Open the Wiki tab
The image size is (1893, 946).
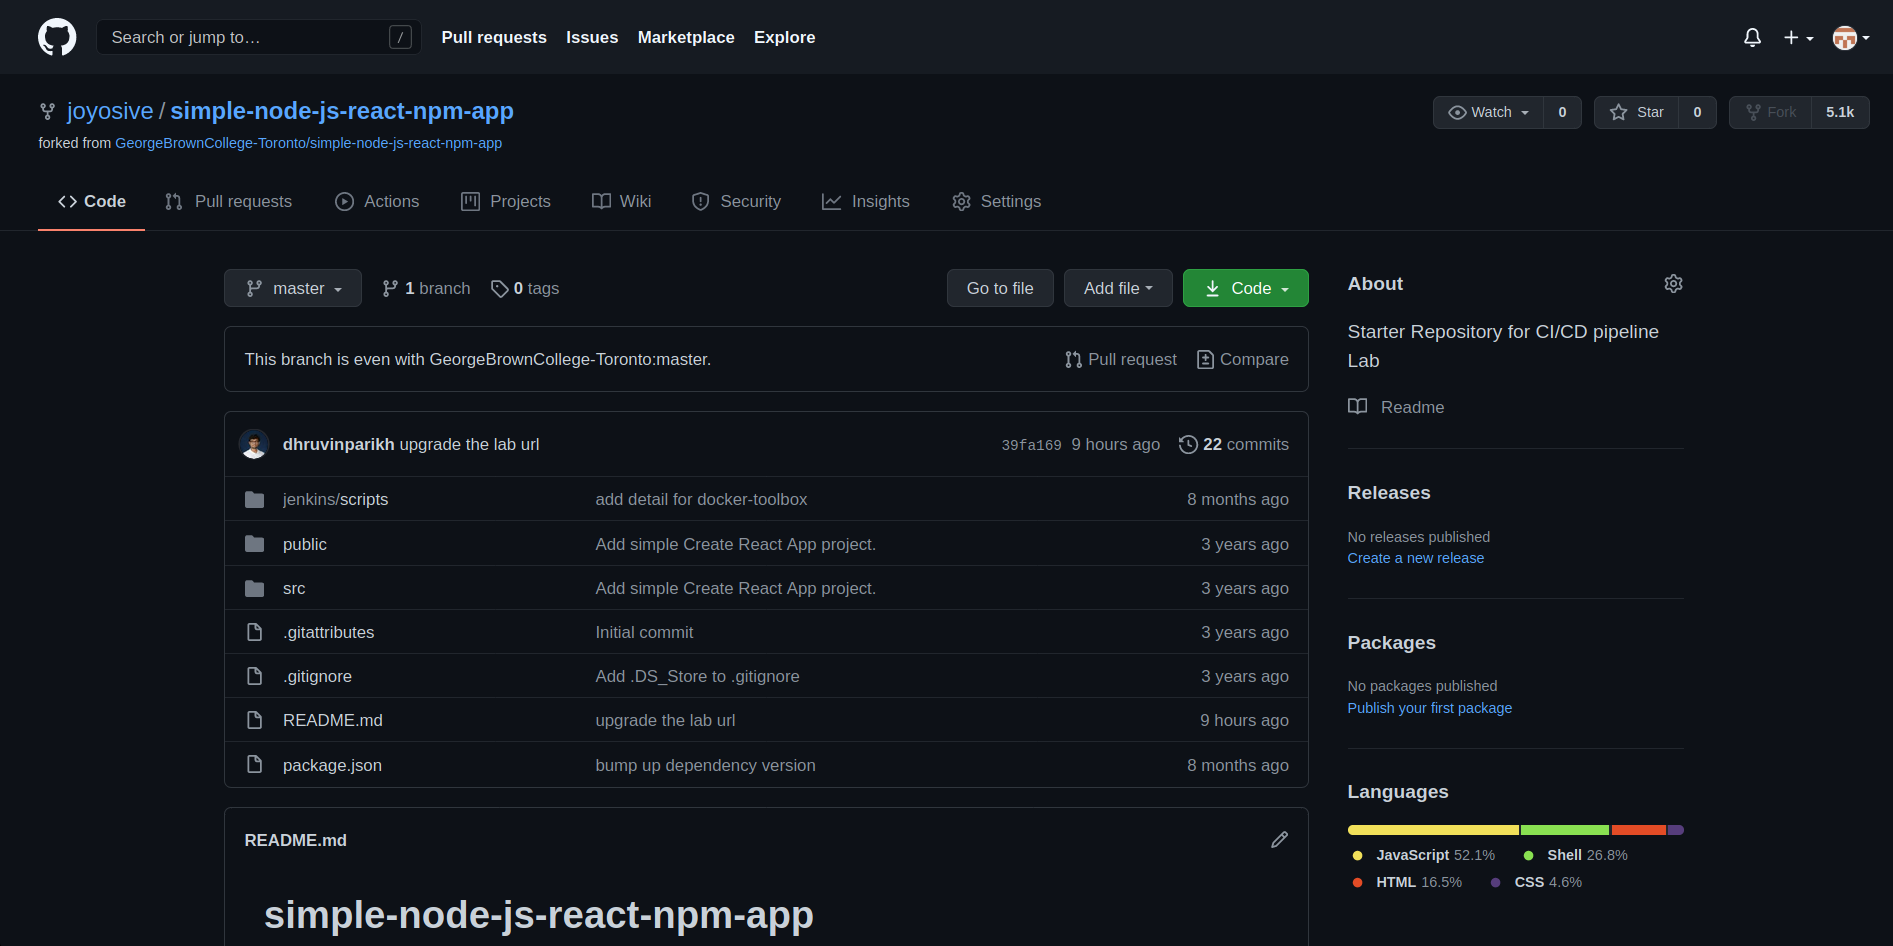pyautogui.click(x=621, y=201)
